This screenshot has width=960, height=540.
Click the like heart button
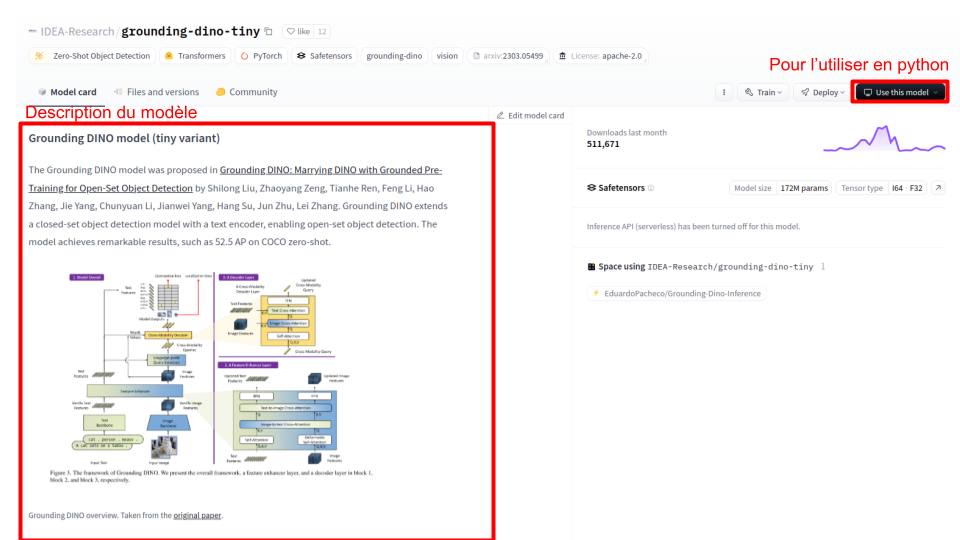pyautogui.click(x=297, y=32)
